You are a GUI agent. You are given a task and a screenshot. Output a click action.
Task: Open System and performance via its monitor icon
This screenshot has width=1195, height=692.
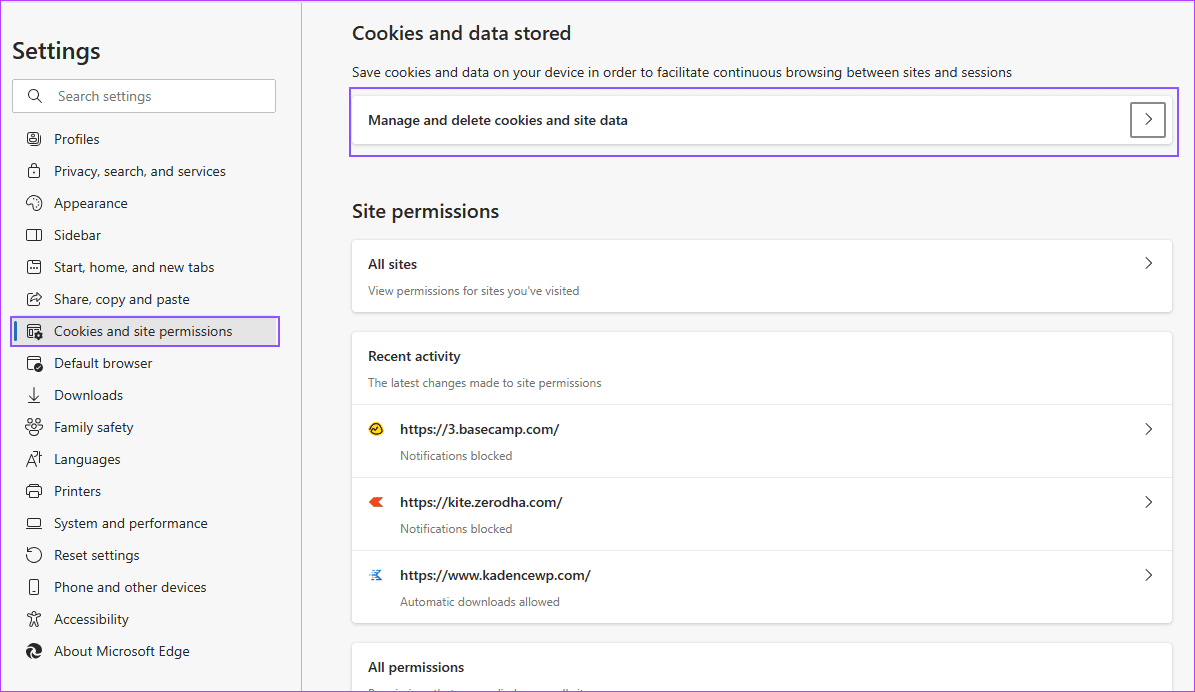coord(33,523)
